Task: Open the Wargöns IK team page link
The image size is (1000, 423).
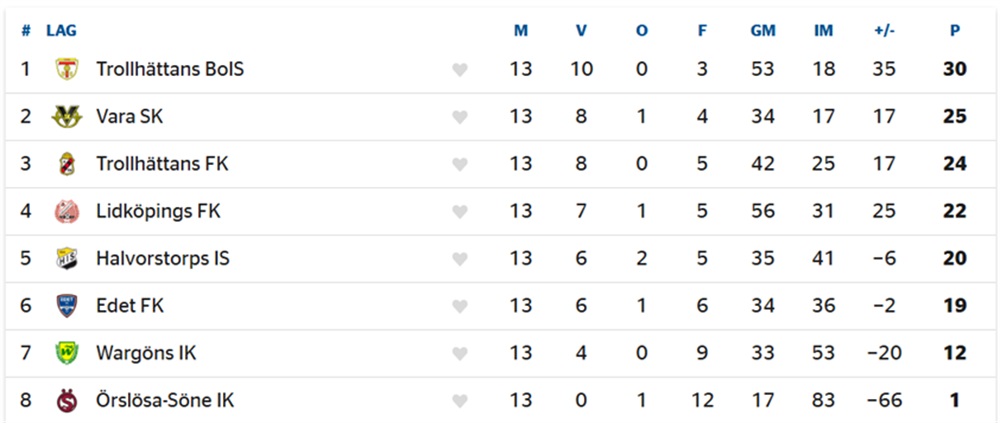Action: click(145, 353)
